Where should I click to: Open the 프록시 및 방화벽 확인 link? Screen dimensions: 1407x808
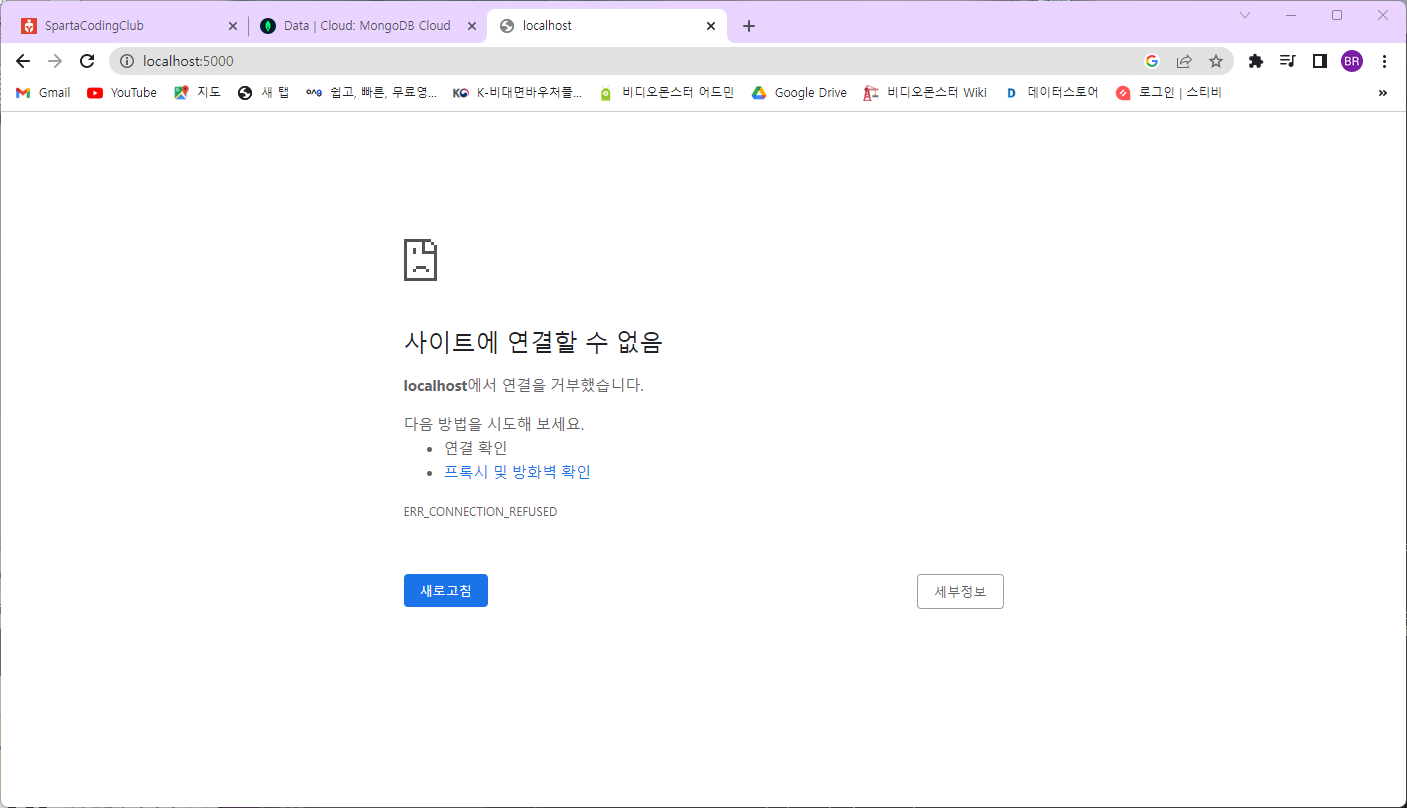point(517,472)
